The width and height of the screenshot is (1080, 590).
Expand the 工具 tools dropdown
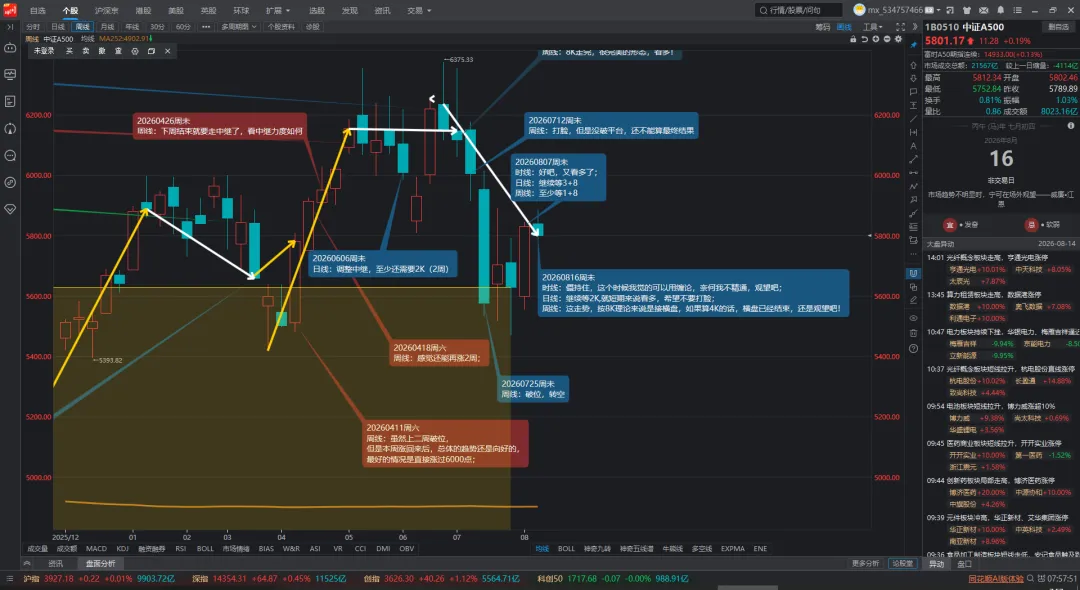point(873,27)
